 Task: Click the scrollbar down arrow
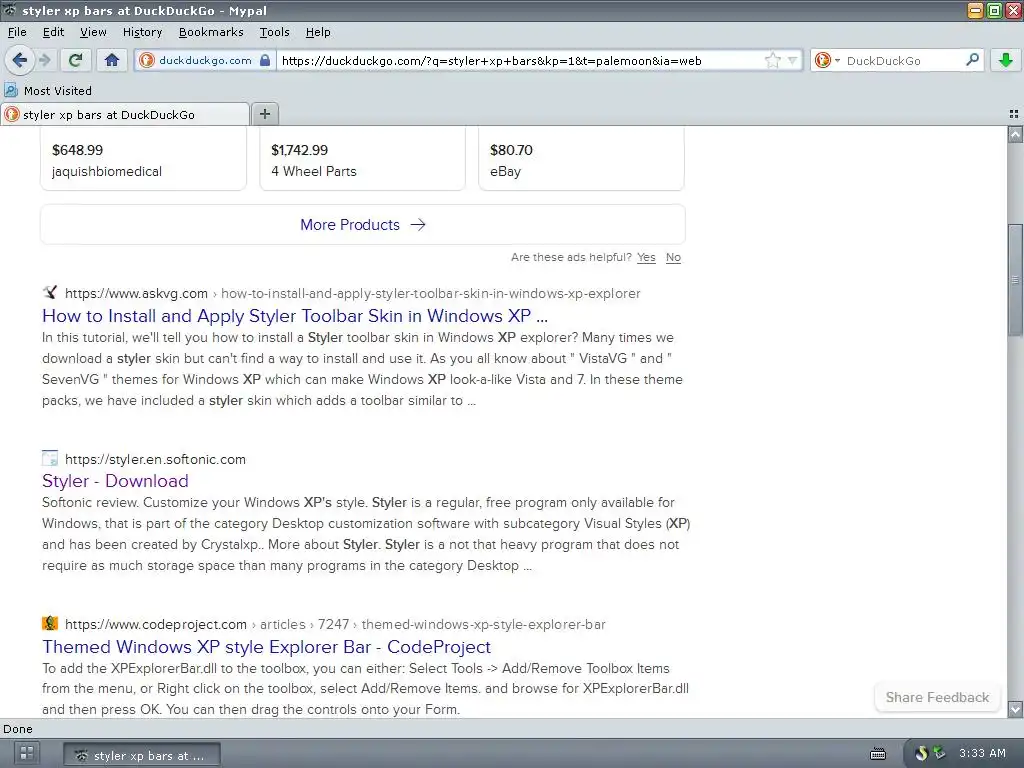coord(1015,709)
